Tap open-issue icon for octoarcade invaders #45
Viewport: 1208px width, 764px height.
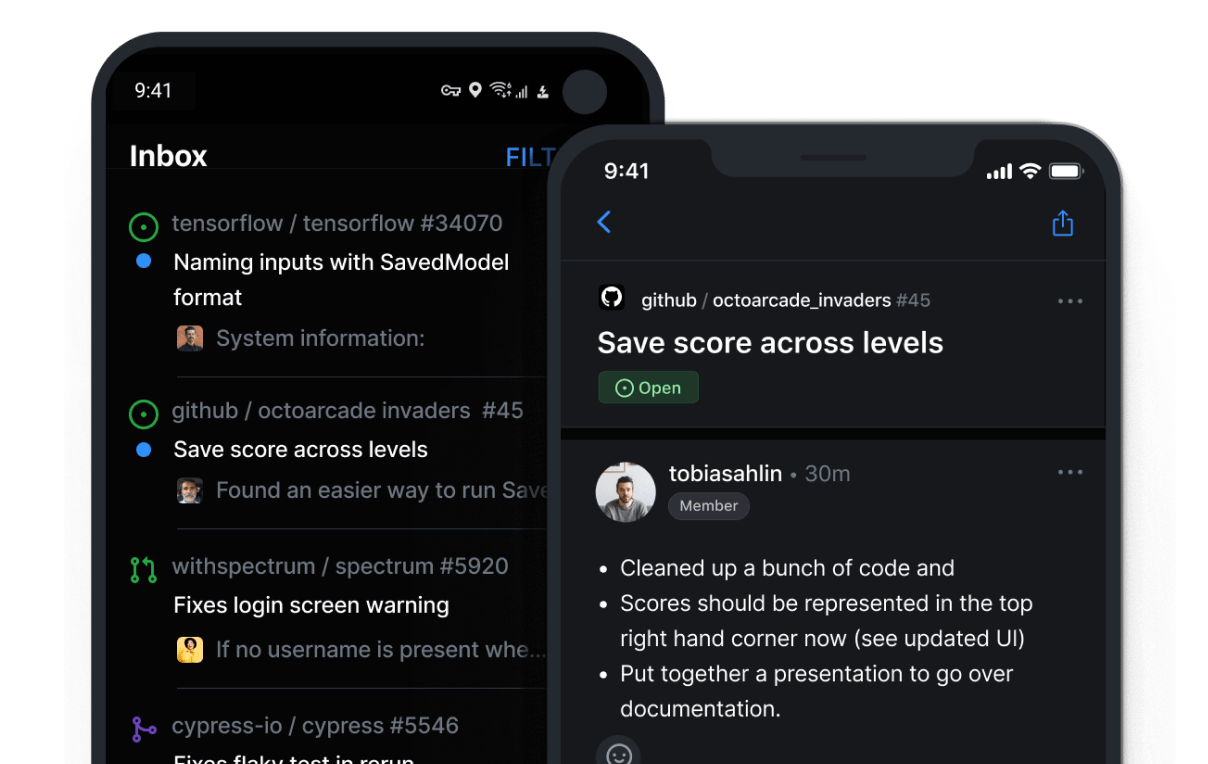[x=144, y=413]
